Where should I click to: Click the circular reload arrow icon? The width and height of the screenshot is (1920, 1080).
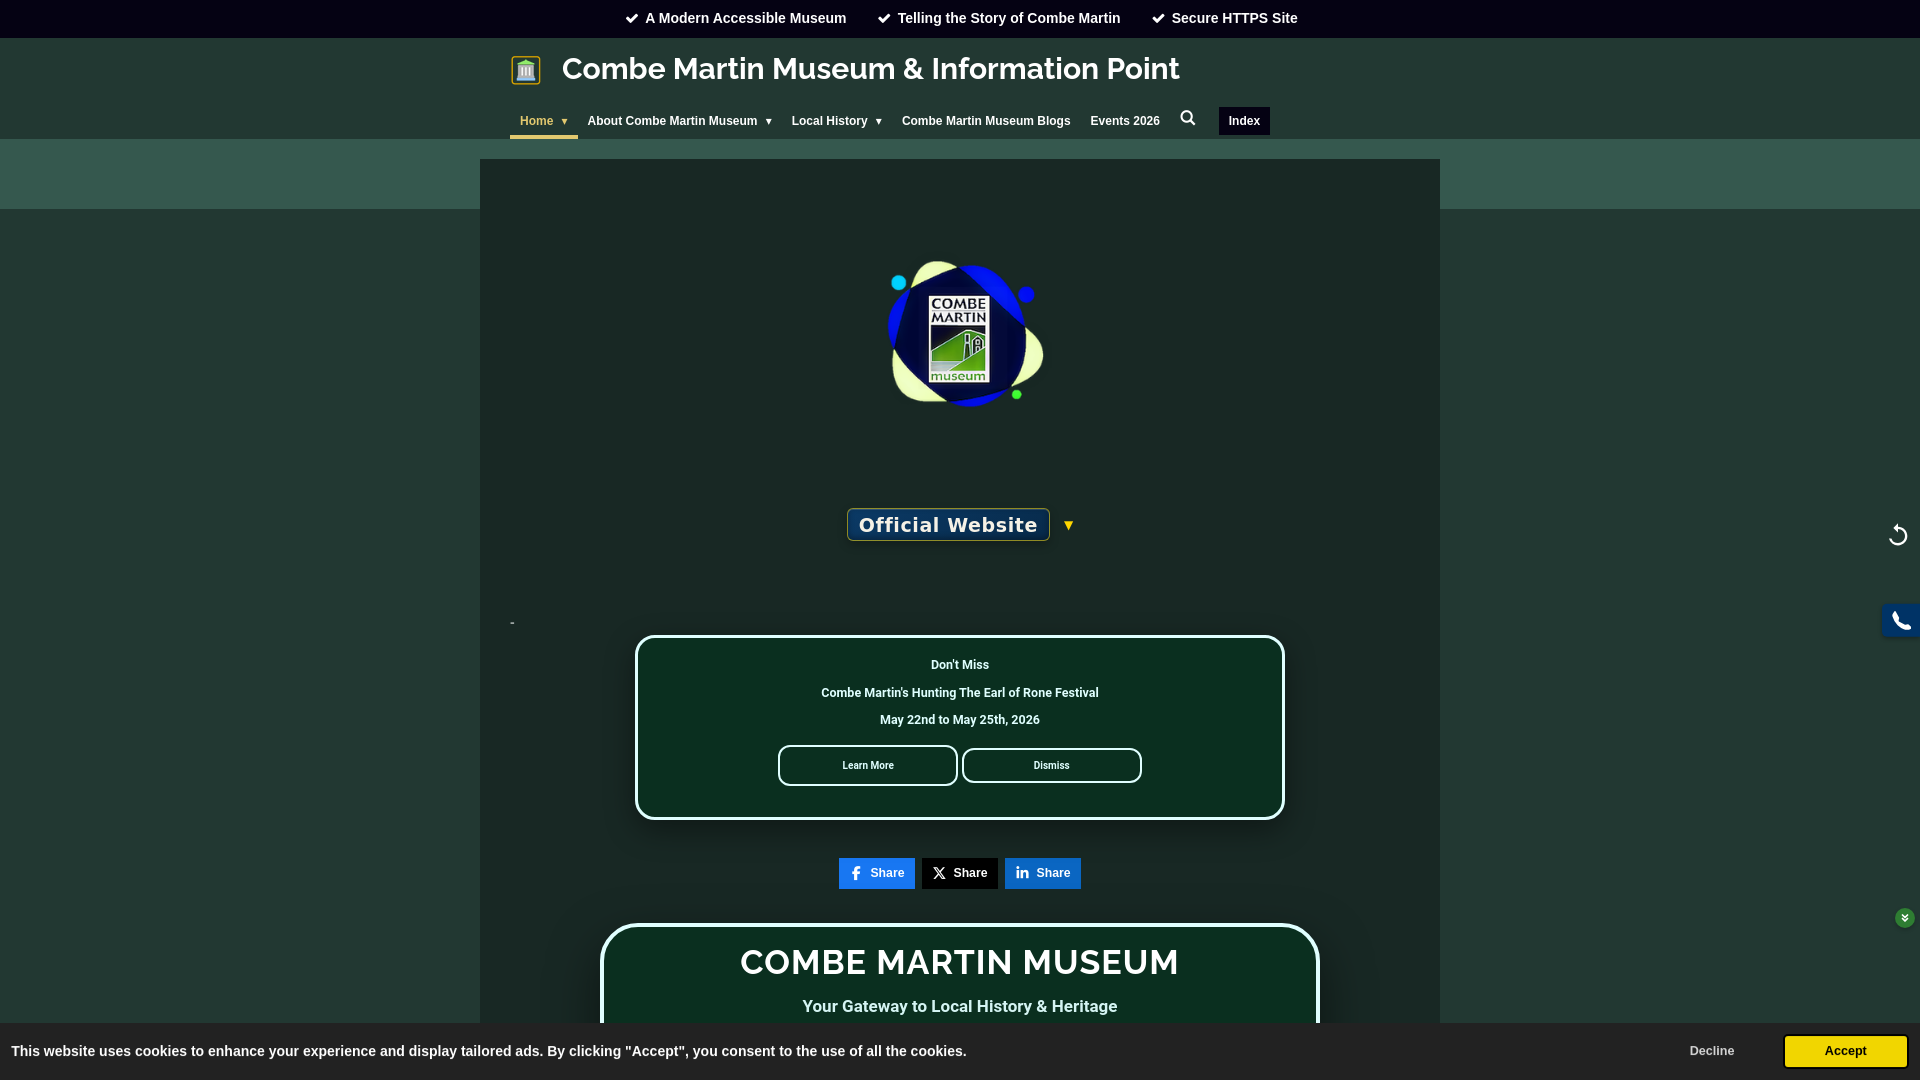1898,536
